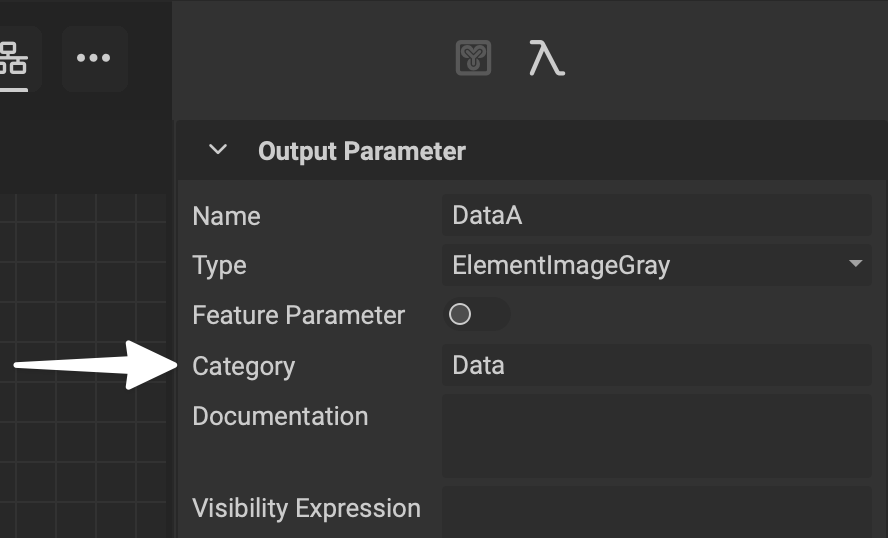The width and height of the screenshot is (888, 538).
Task: Click the hierarchy tree icon
Action: click(14, 58)
